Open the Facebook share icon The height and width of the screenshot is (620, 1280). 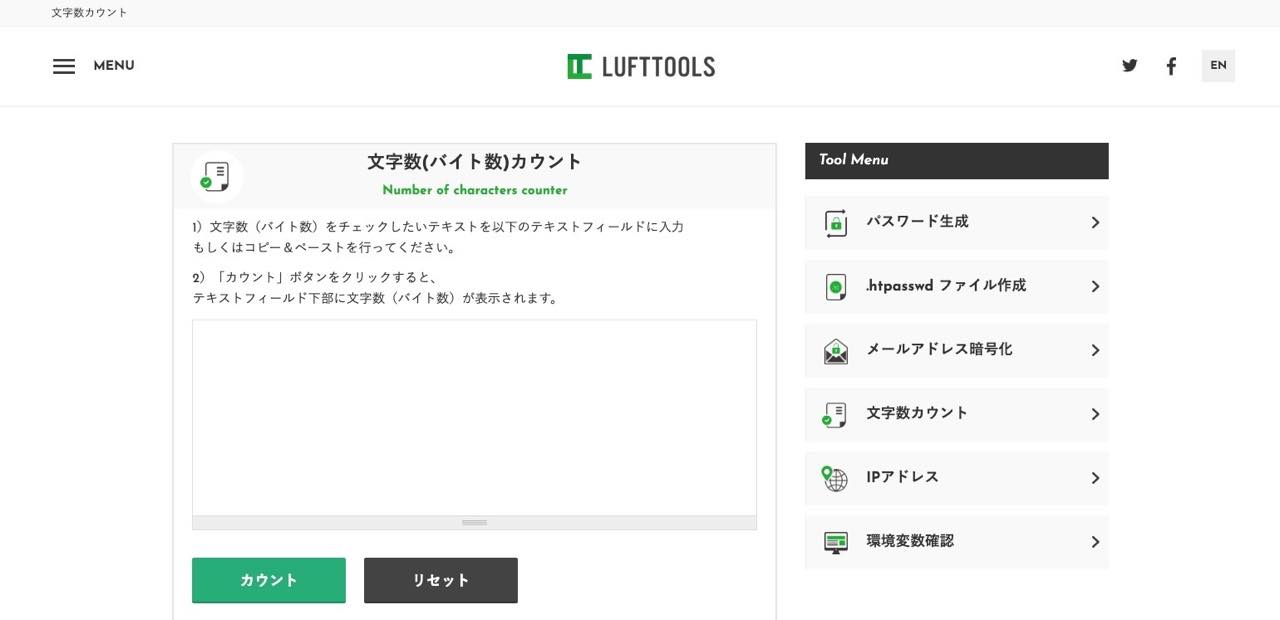pyautogui.click(x=1171, y=66)
